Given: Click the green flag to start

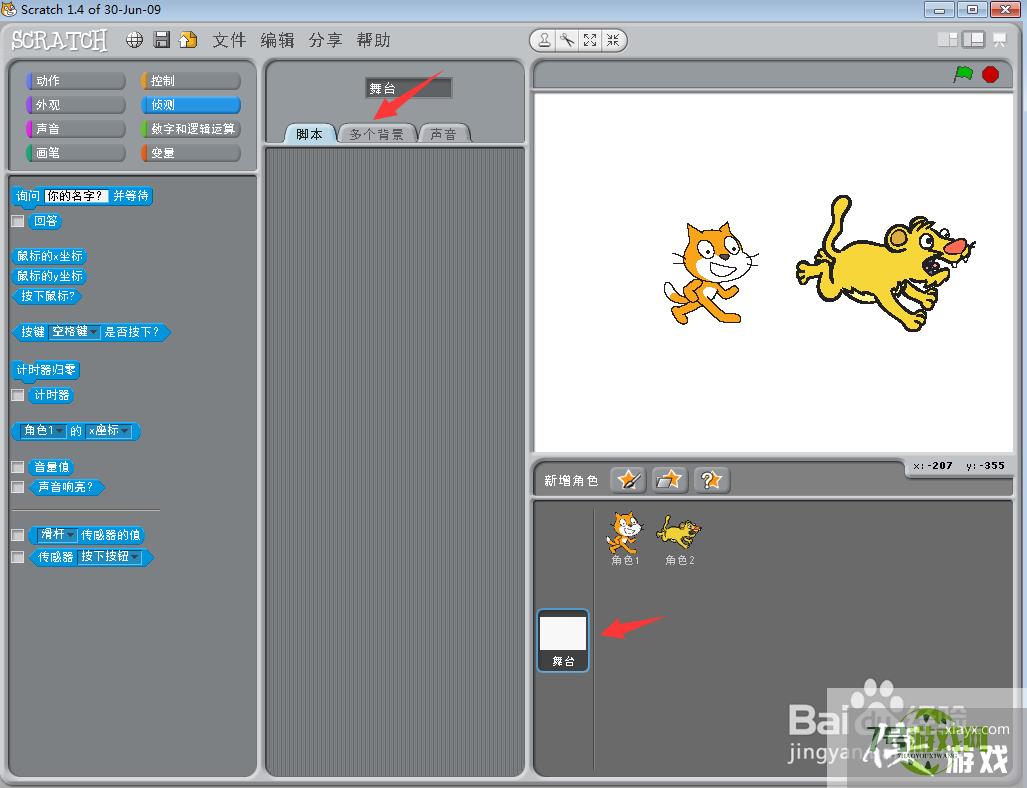Looking at the screenshot, I should 963,74.
